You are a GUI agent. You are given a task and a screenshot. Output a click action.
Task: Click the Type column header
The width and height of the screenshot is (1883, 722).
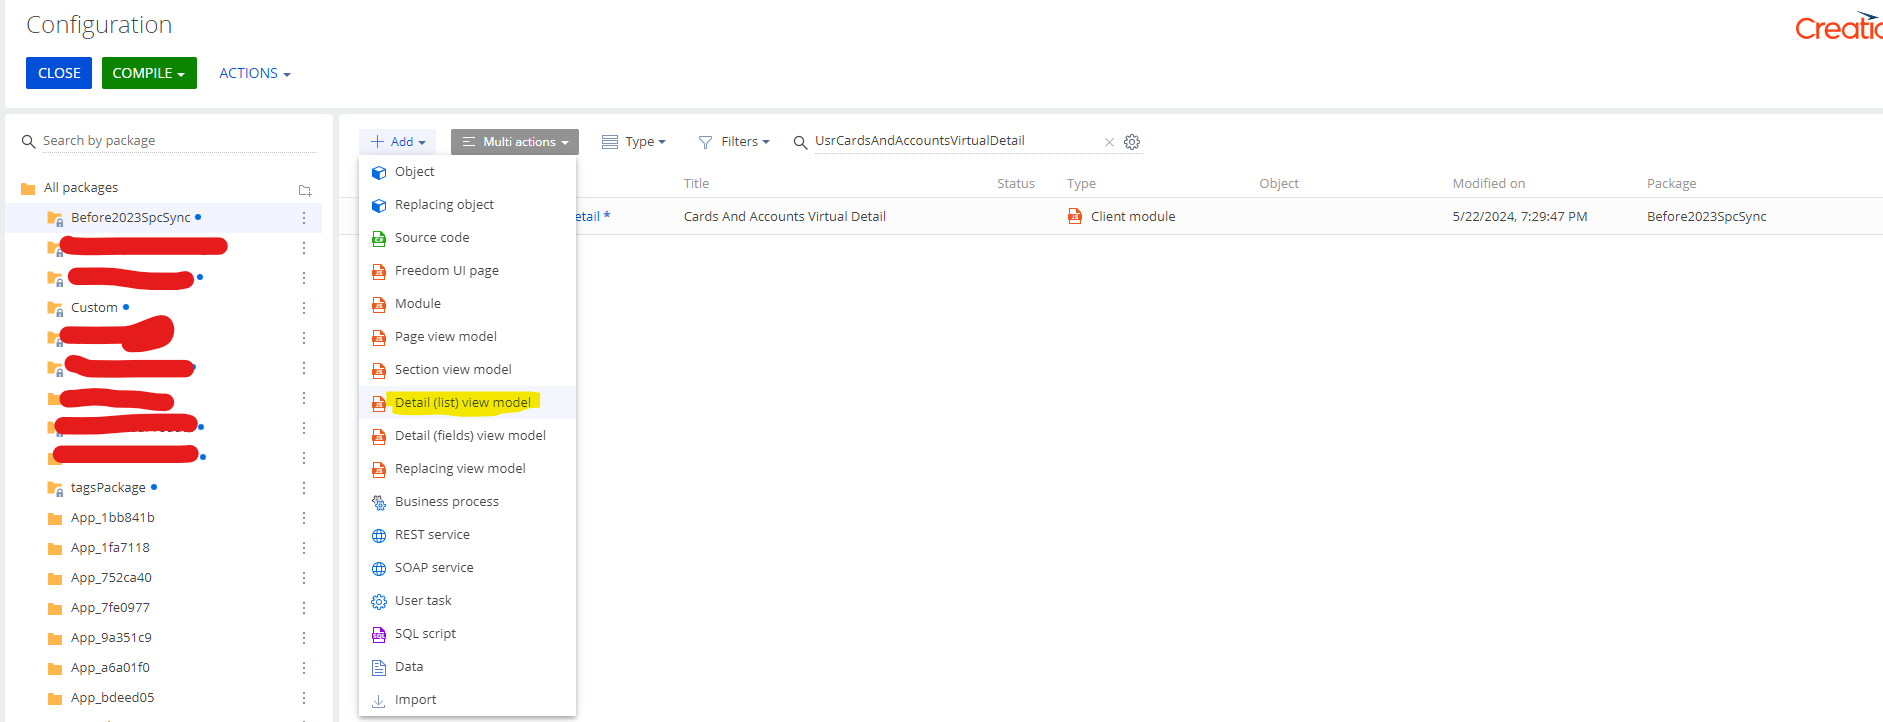(1081, 184)
